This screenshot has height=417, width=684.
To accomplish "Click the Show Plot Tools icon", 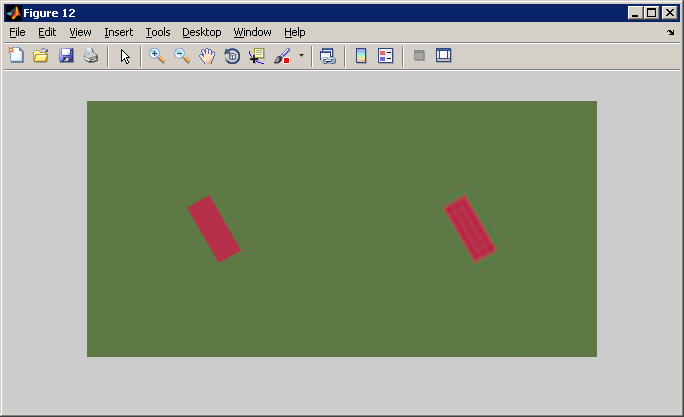I will (444, 55).
